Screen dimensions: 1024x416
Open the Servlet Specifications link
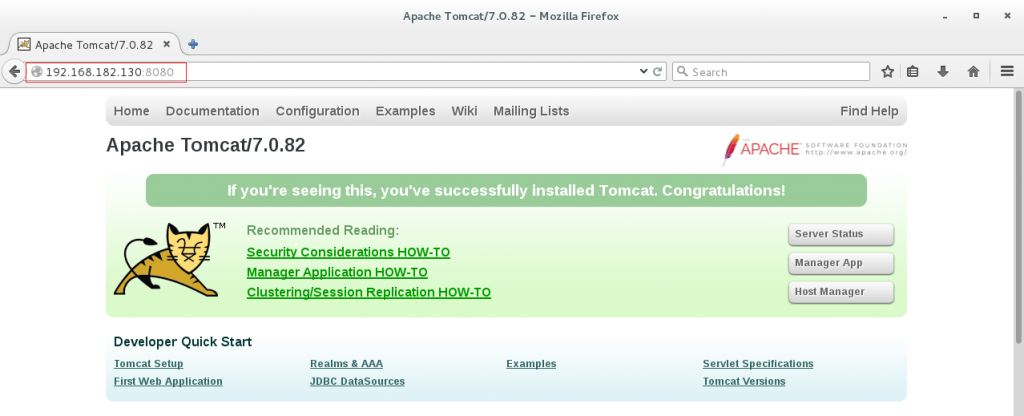pos(758,364)
